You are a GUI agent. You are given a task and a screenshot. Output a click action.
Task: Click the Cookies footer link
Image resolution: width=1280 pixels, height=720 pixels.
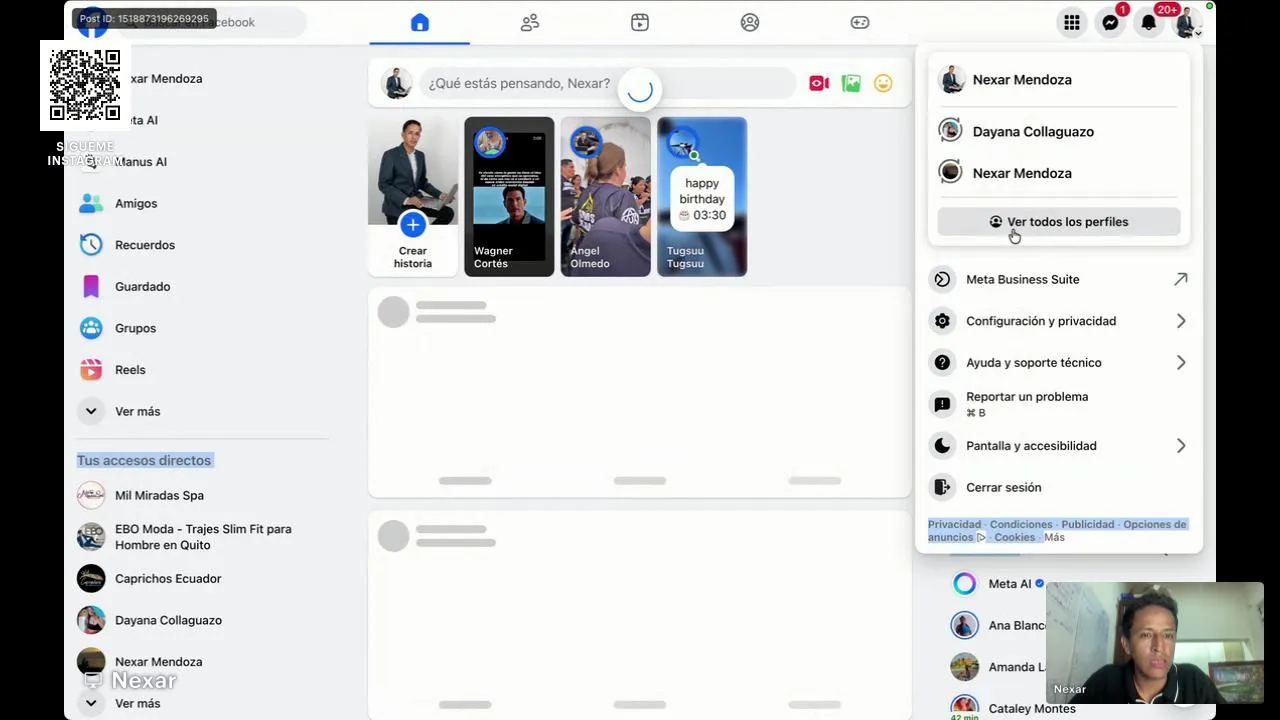coord(1014,537)
